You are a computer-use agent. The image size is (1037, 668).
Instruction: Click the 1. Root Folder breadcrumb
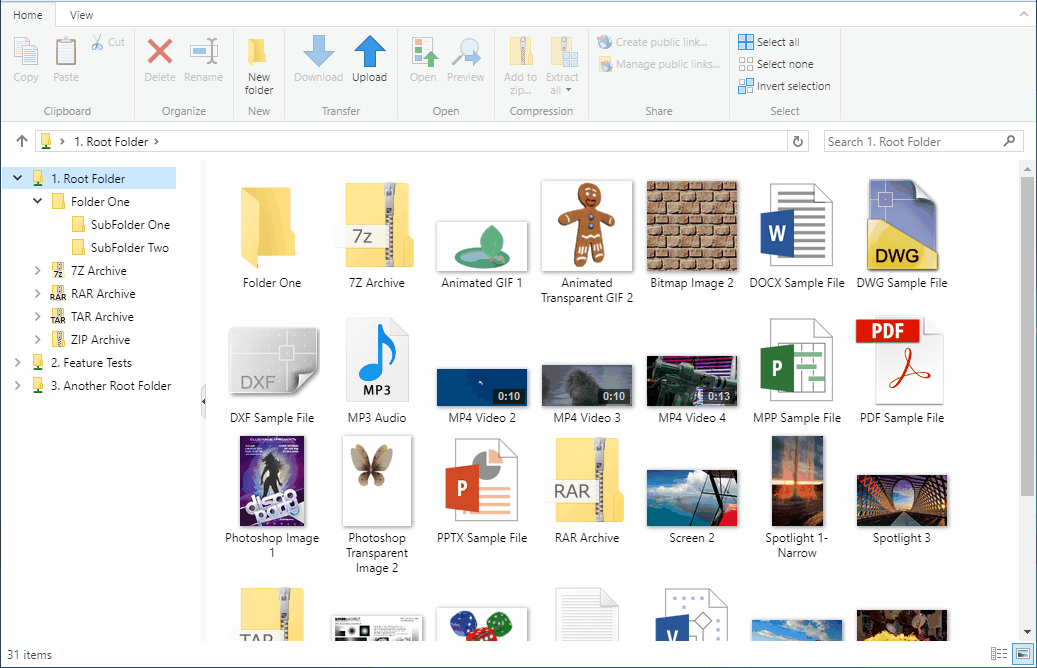[x=110, y=142]
